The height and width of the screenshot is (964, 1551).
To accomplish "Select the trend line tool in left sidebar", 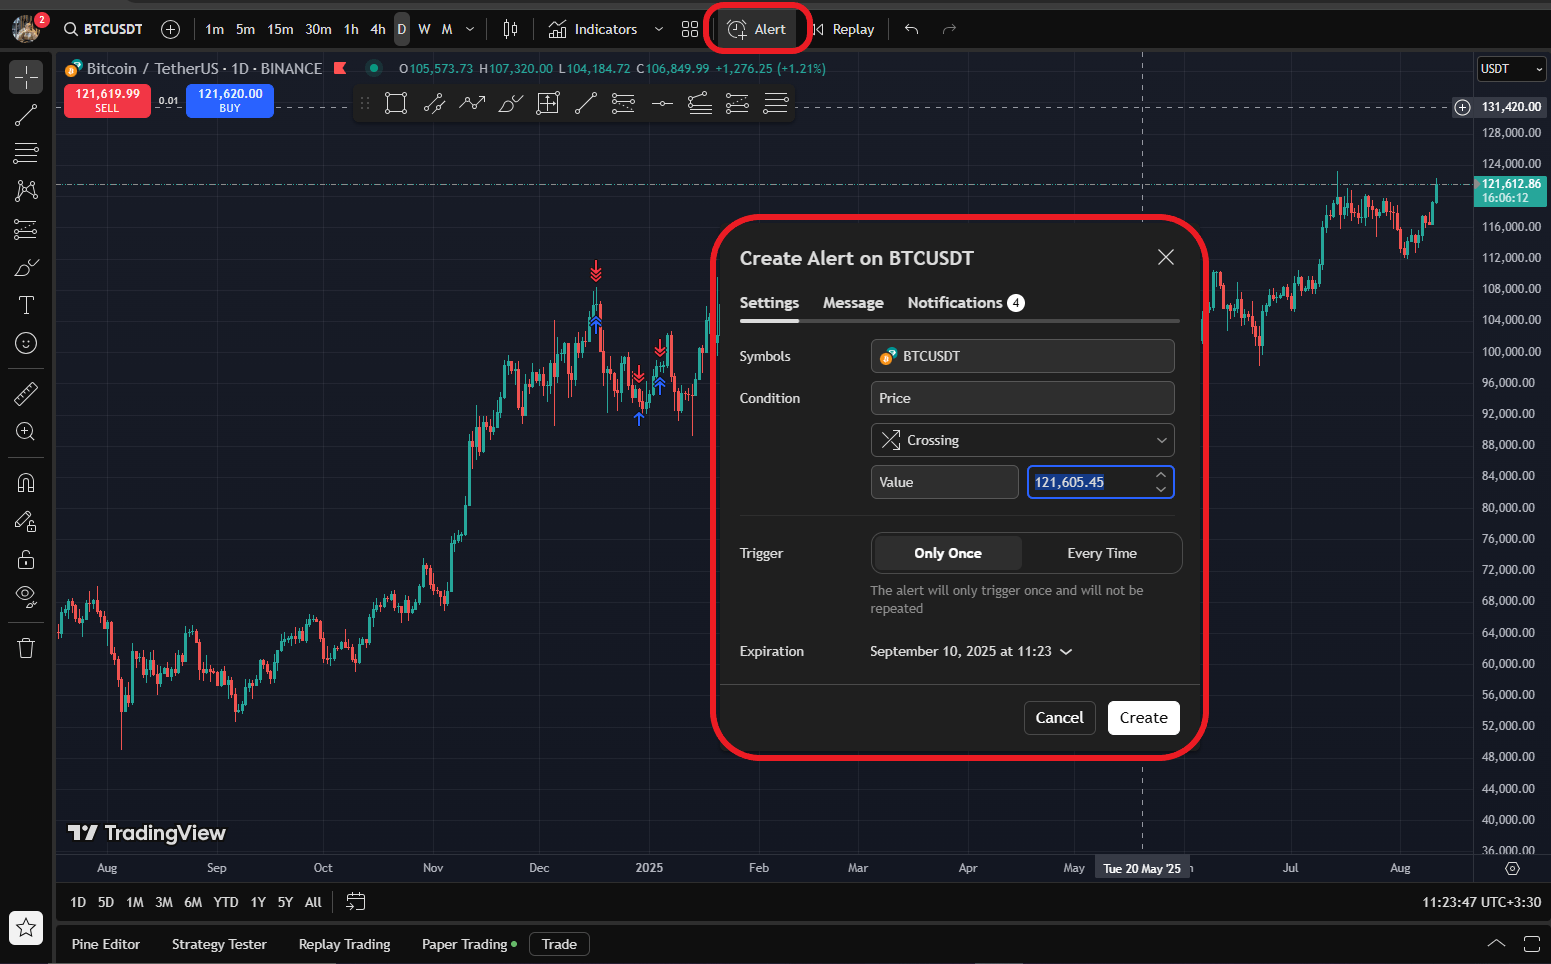I will point(26,115).
